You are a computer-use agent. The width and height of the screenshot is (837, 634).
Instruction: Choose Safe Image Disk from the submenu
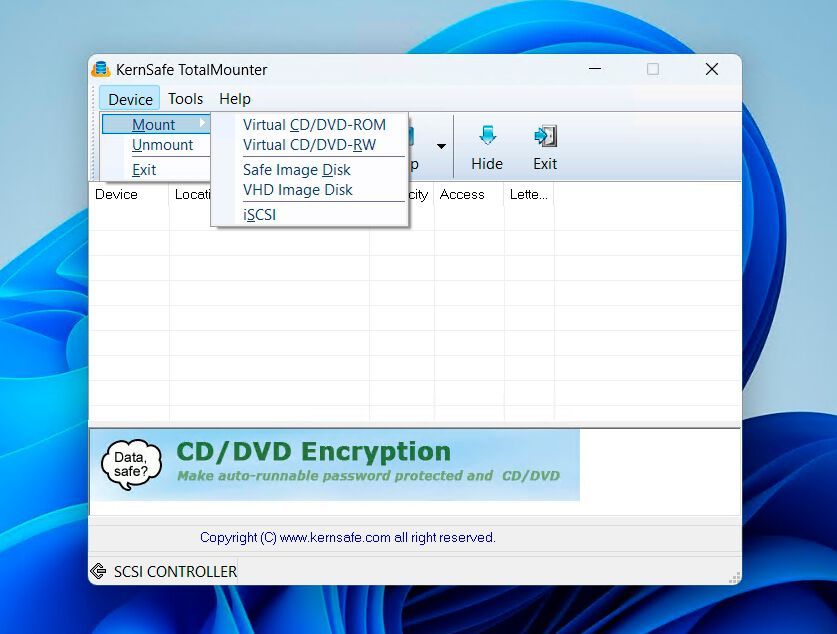point(295,170)
